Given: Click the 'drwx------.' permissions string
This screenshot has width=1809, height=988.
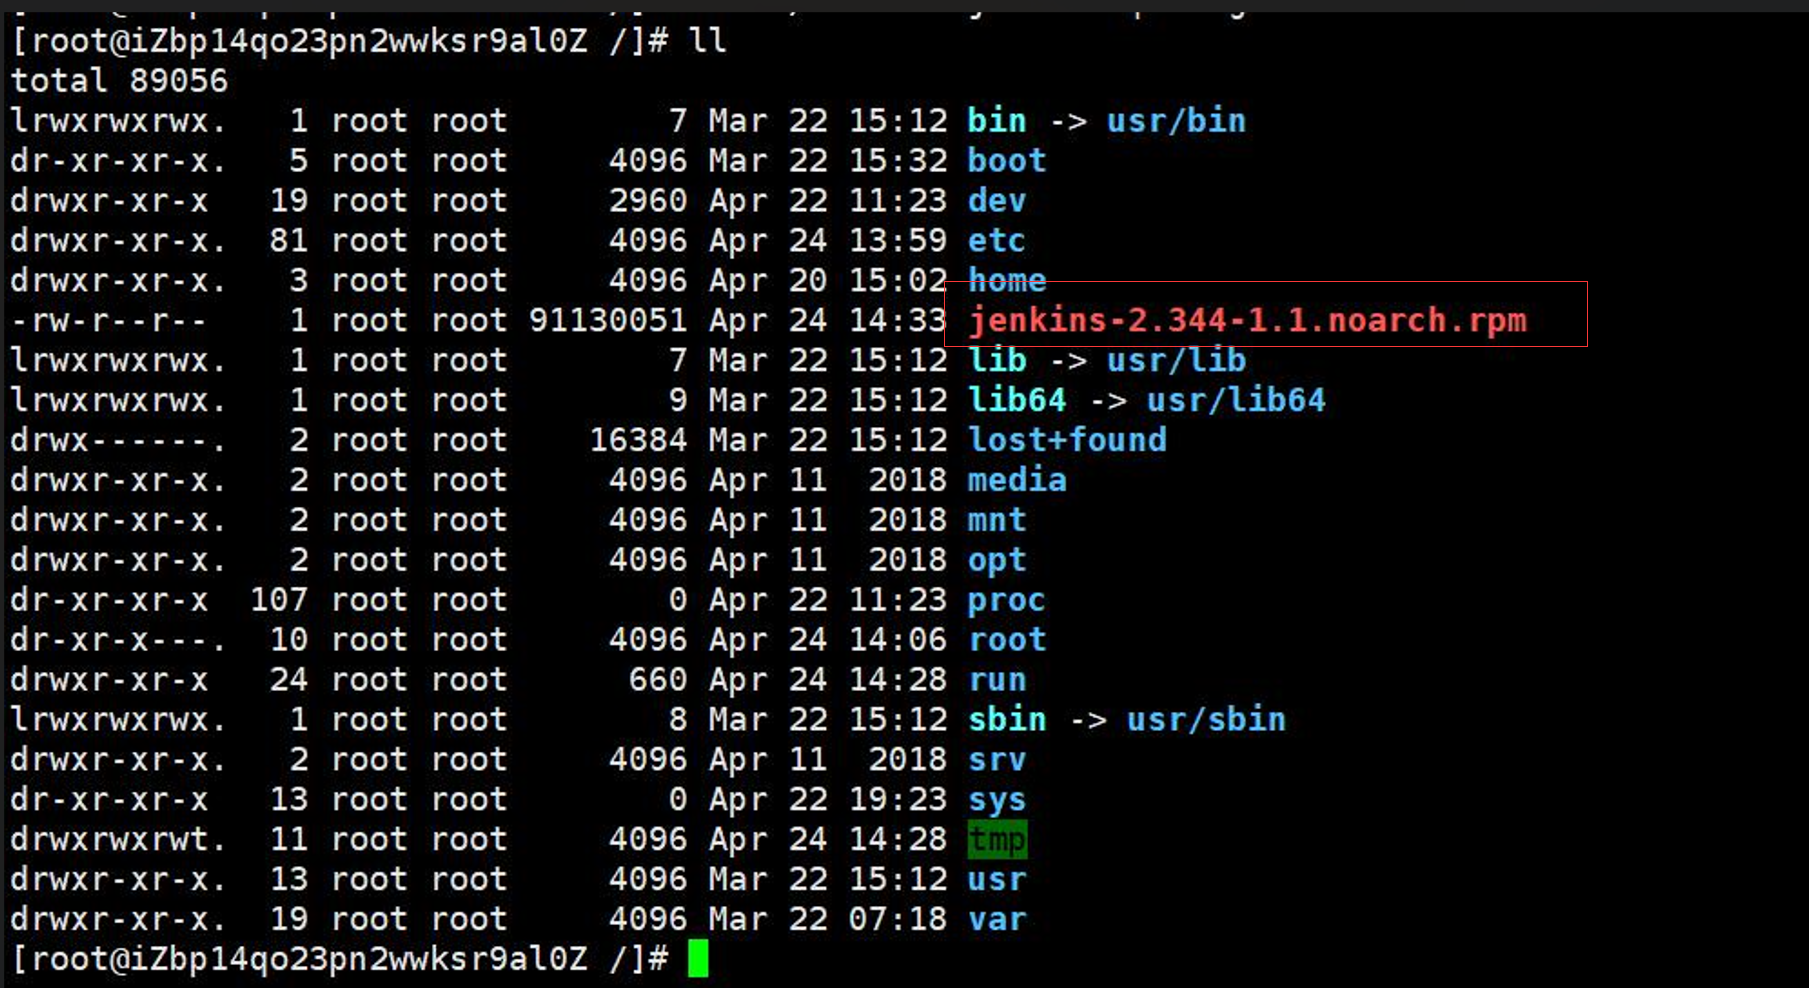Looking at the screenshot, I should pos(118,440).
